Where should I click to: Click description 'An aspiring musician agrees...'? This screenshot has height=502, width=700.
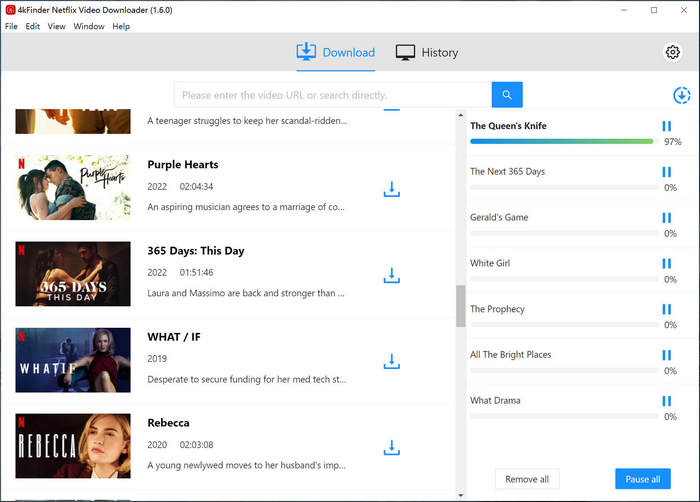coord(246,207)
